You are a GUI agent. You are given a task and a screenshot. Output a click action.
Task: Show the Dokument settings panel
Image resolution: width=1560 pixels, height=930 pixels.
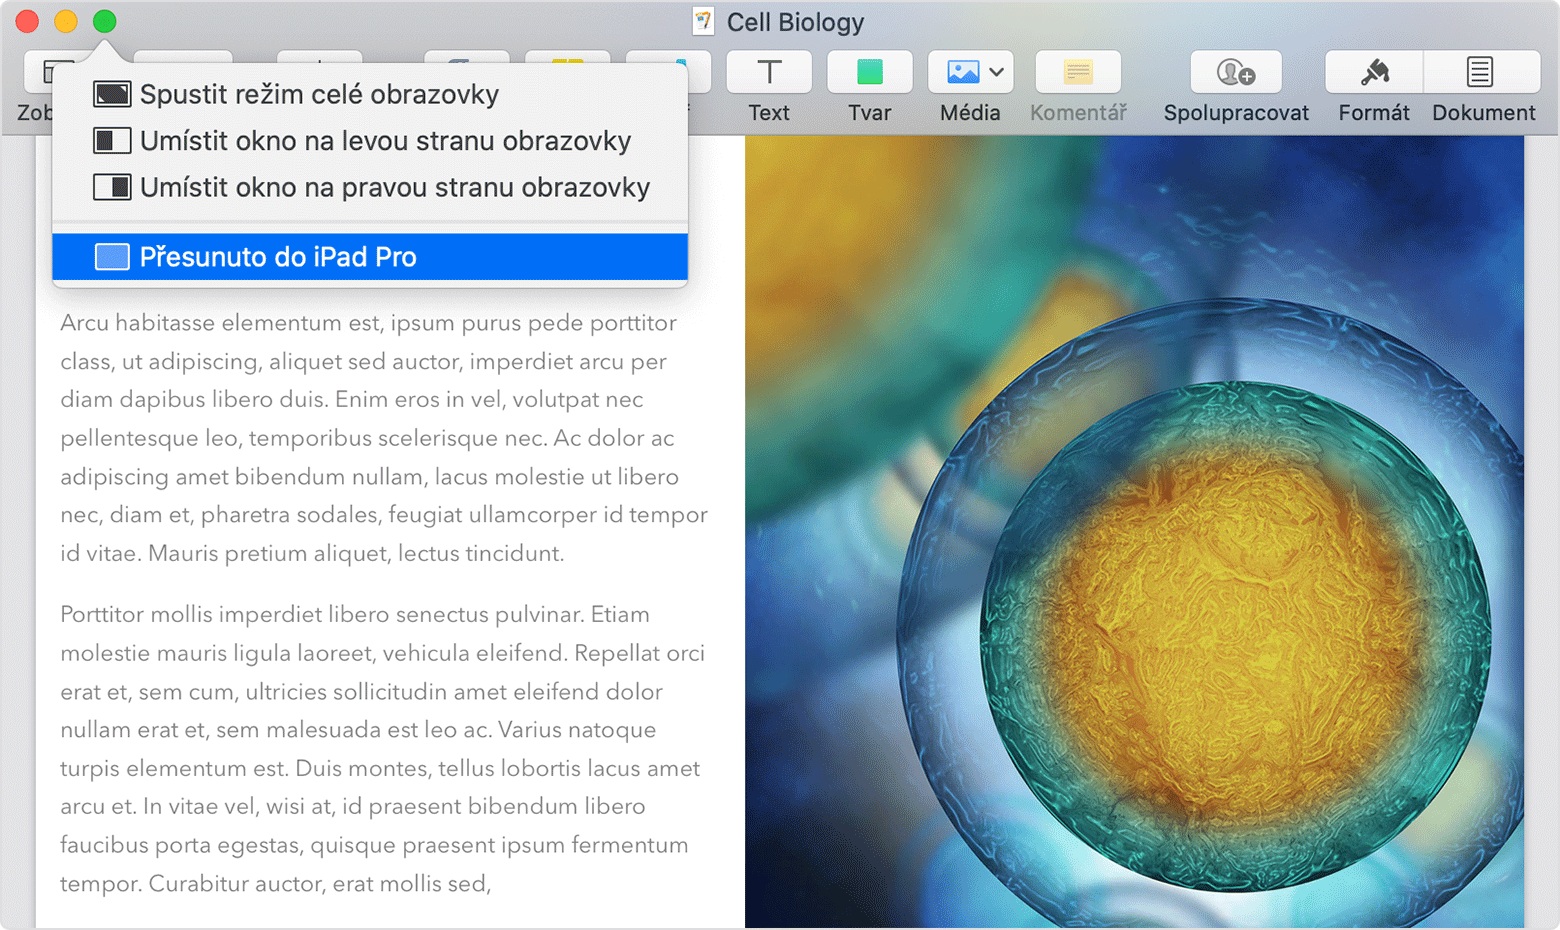[x=1481, y=73]
